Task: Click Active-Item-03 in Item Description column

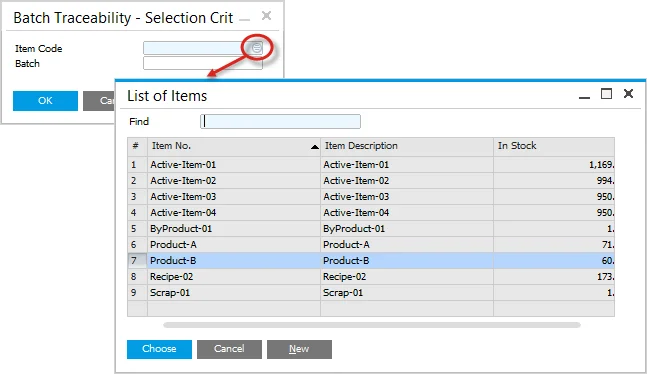Action: 407,196
